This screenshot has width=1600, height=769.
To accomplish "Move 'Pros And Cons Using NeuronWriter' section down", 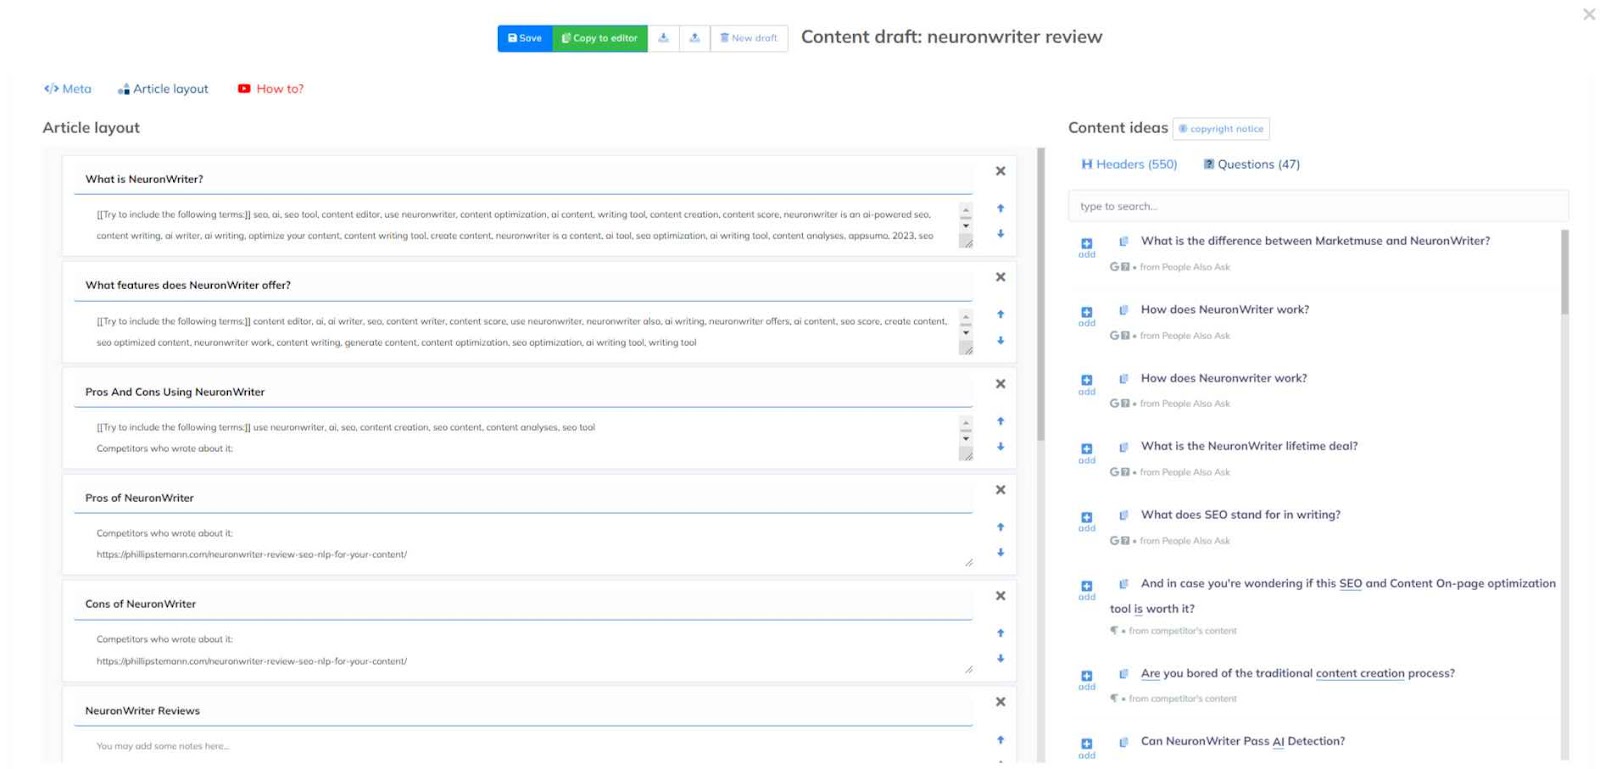I will [x=1000, y=447].
